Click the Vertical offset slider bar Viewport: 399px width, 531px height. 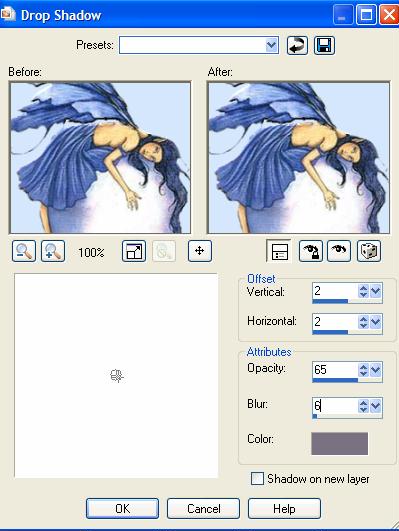click(x=348, y=301)
